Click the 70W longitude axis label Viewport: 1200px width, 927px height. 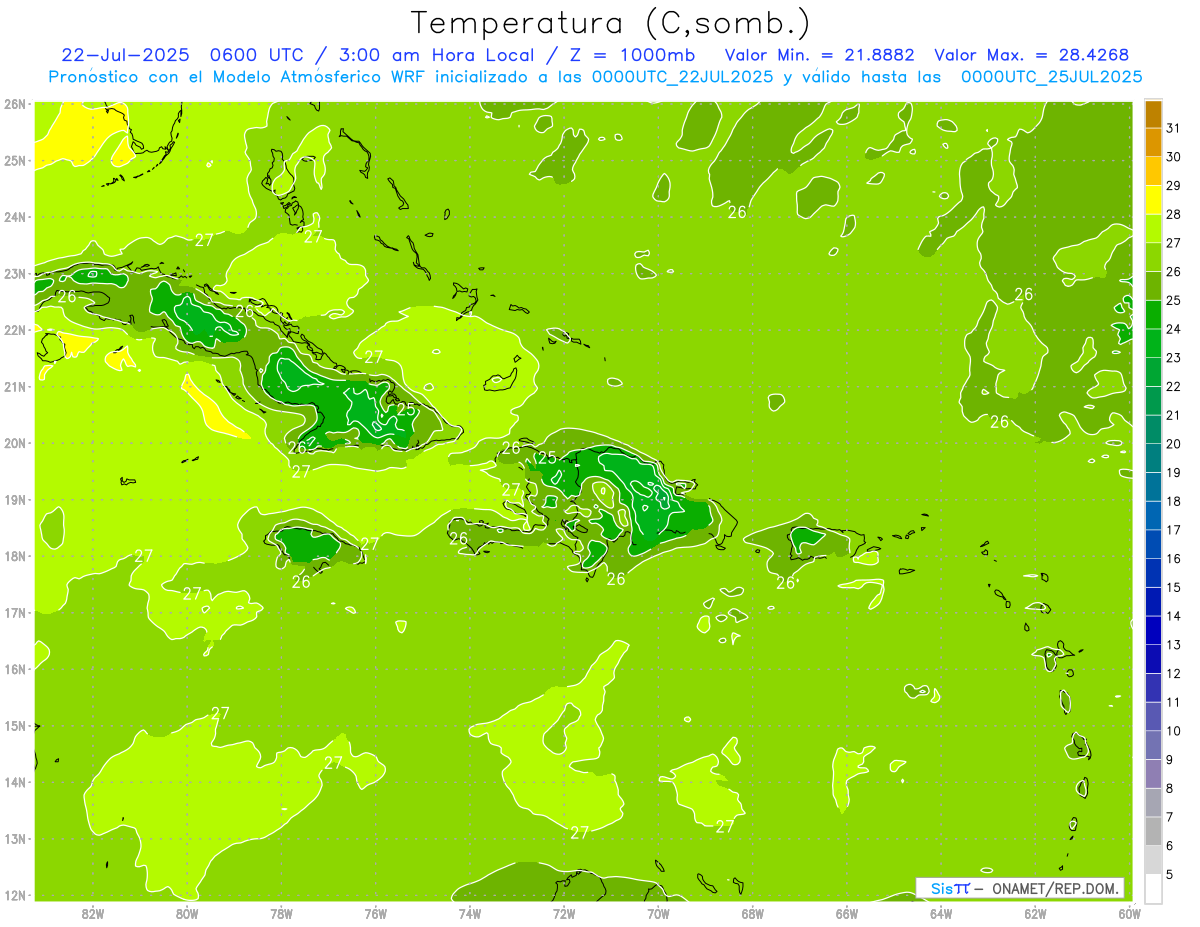[658, 913]
